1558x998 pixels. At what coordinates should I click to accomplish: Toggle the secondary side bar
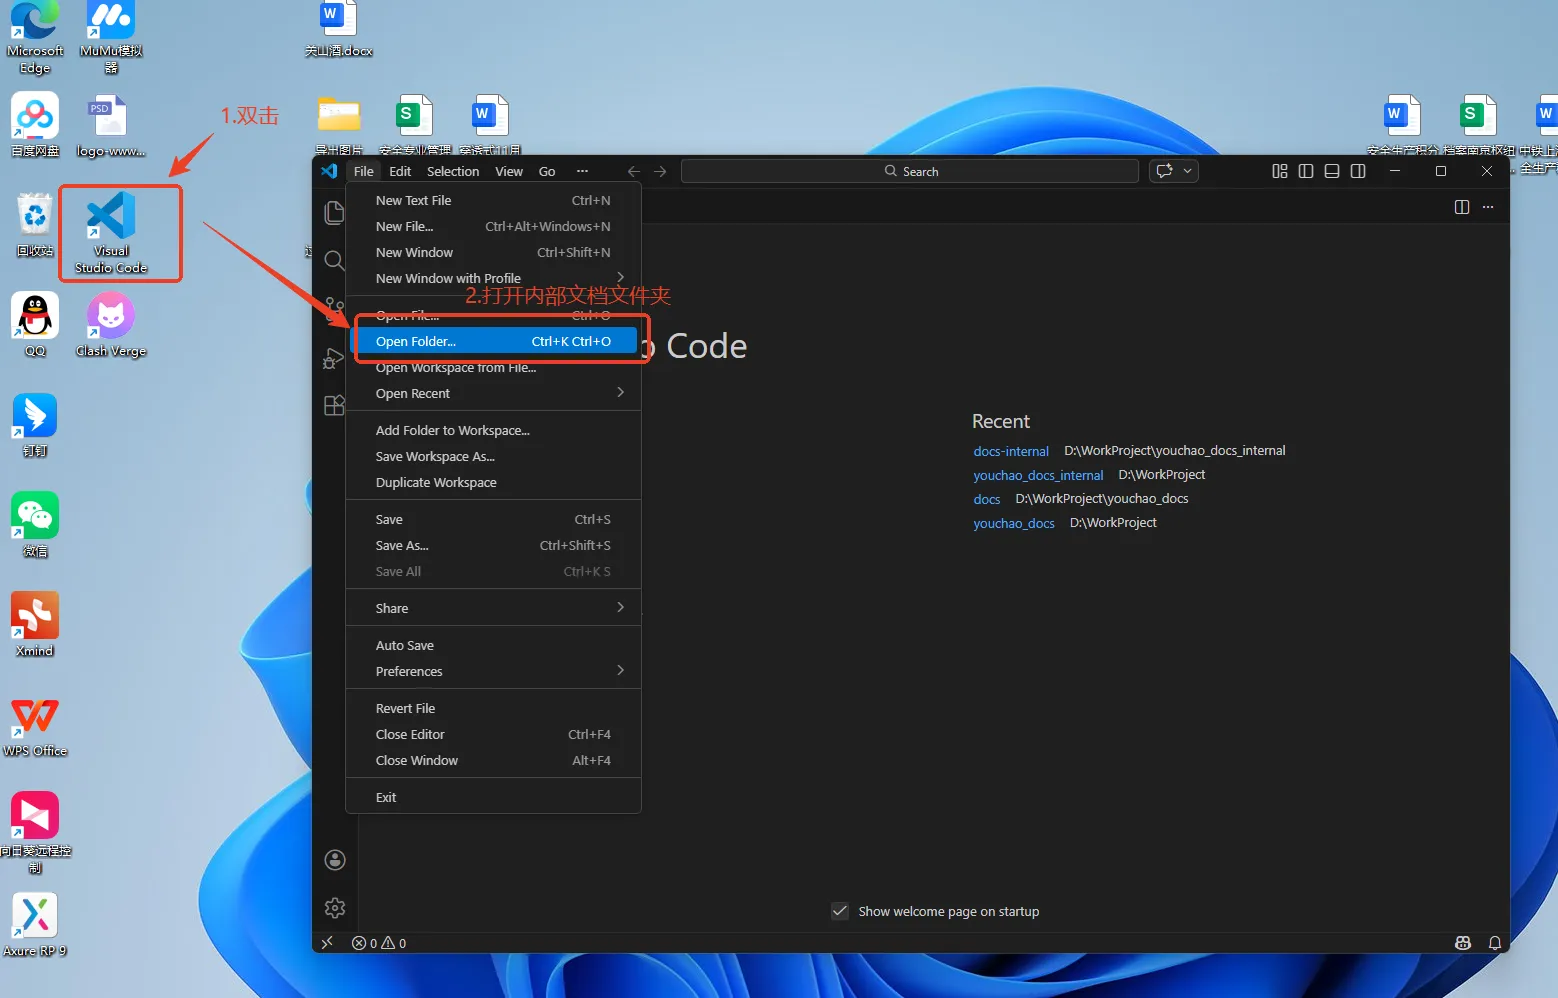[x=1358, y=171]
